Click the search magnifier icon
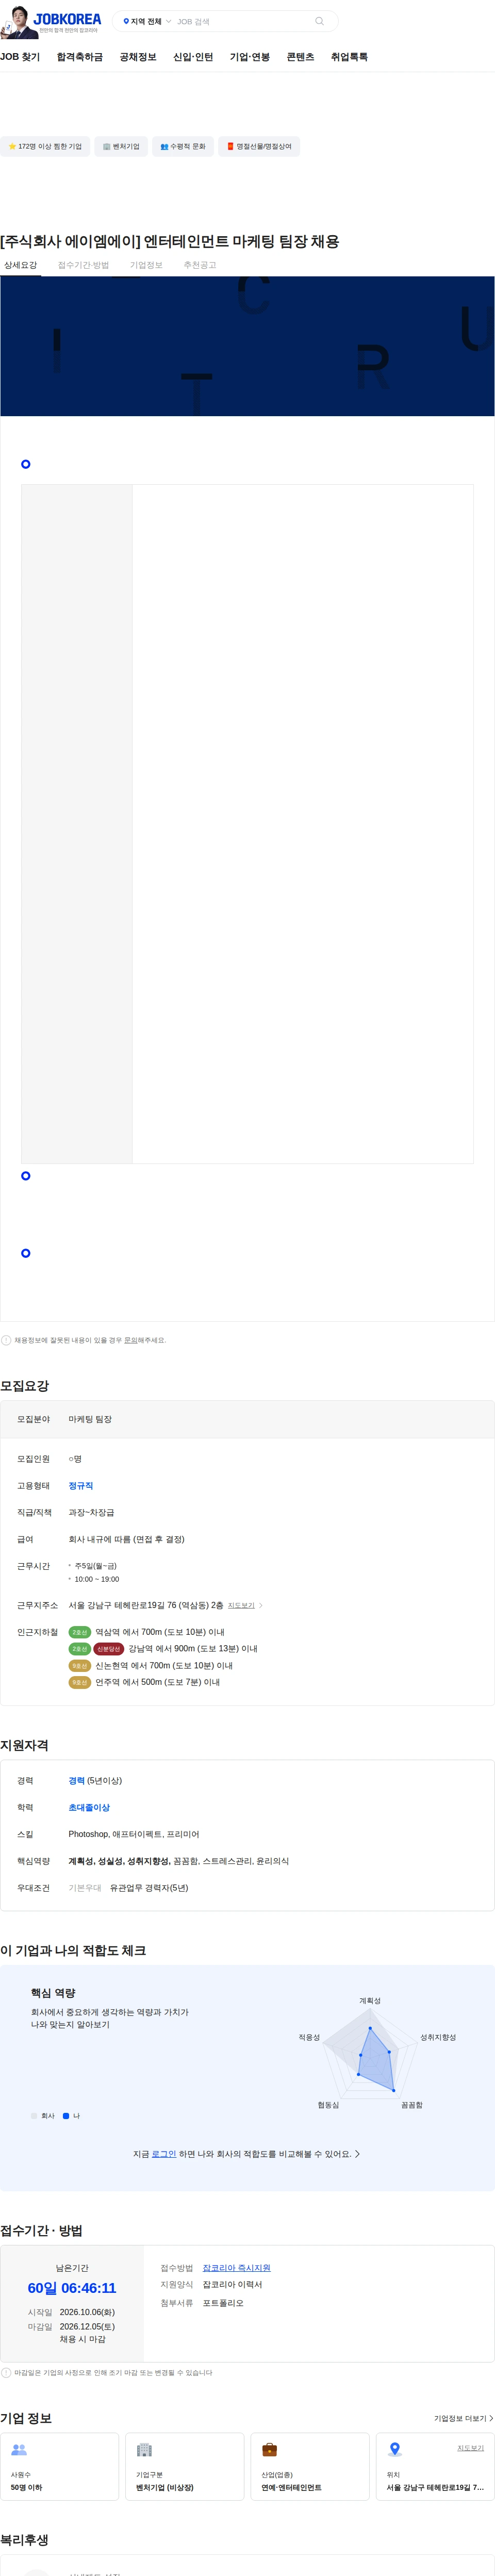 [320, 21]
